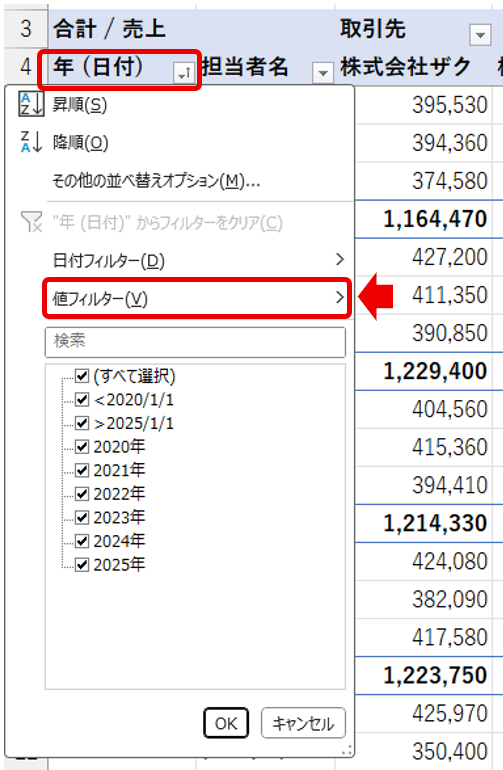This screenshot has width=503, height=770.
Task: Click the resize grip on the filter menu
Action: click(x=347, y=750)
